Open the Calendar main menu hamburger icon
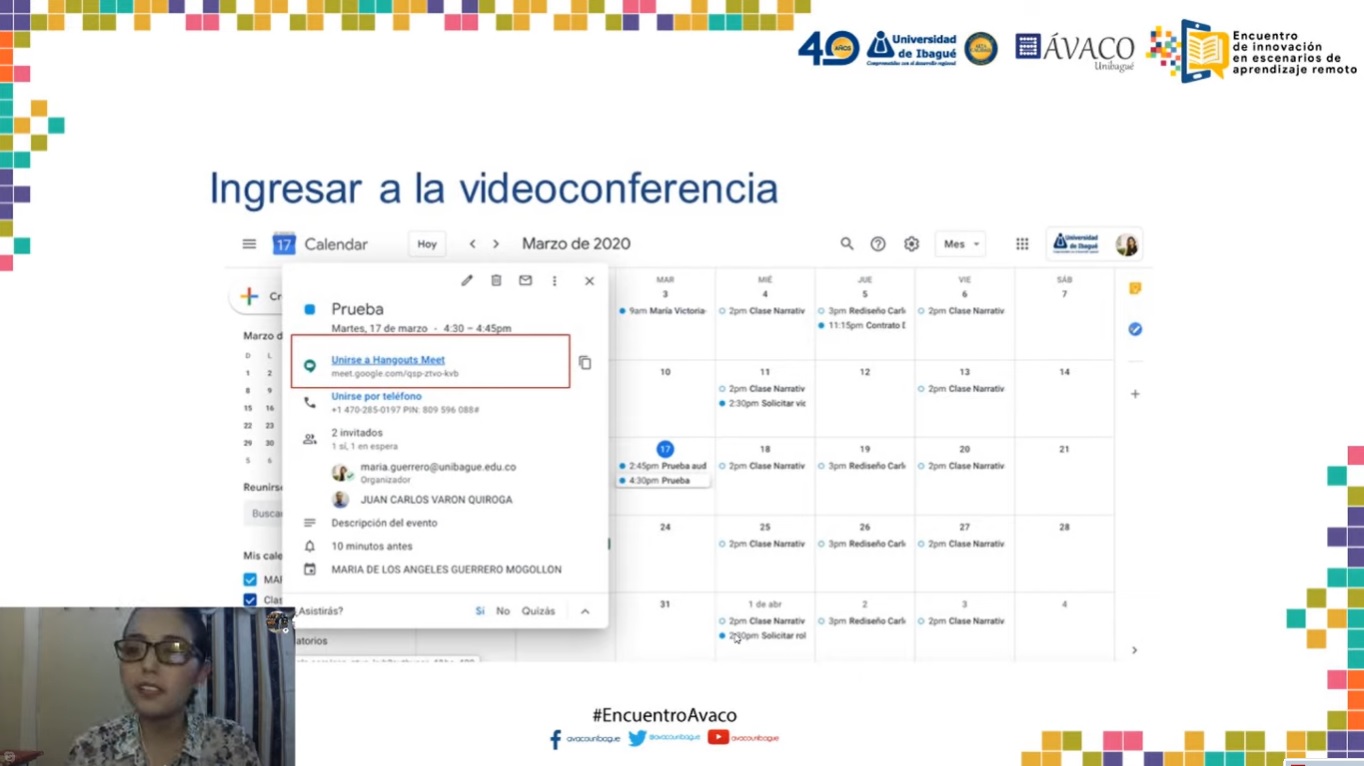1364x766 pixels. click(249, 244)
